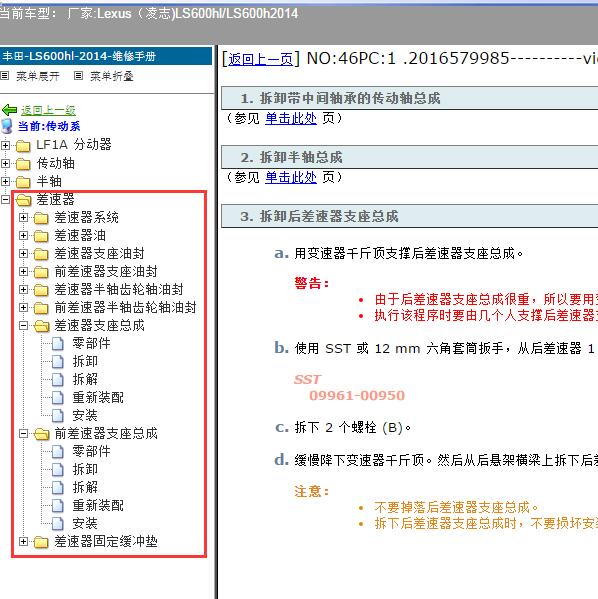This screenshot has height=599, width=598.
Task: Click the 当前:传动系 label
Action: pyautogui.click(x=49, y=126)
